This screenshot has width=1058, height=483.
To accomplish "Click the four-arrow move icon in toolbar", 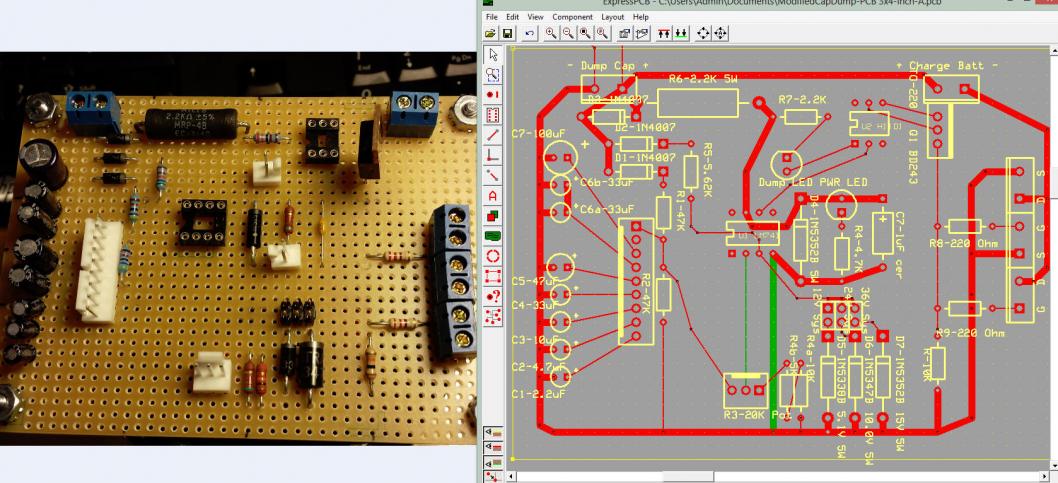I will 704,33.
